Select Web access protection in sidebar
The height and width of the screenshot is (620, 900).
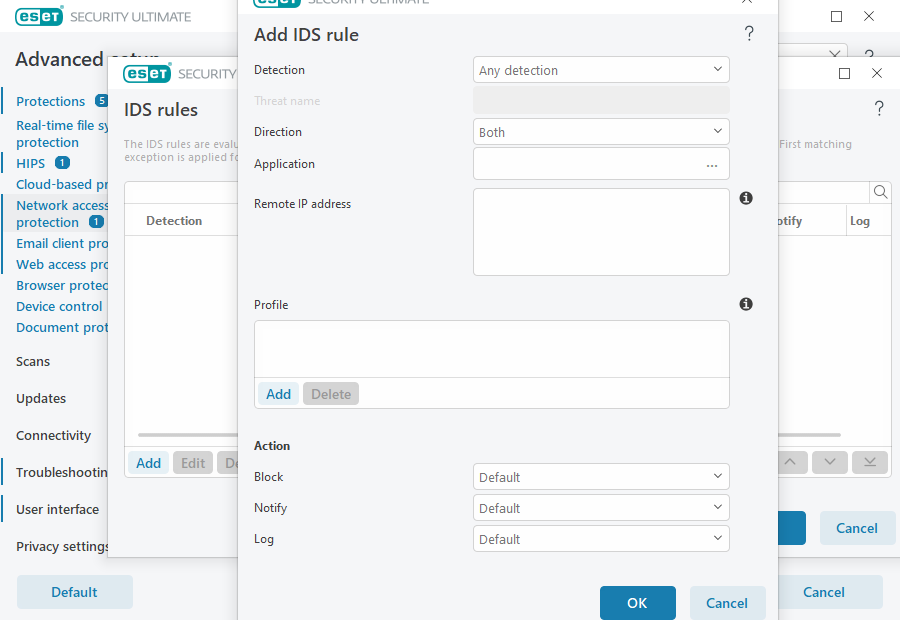coord(61,264)
